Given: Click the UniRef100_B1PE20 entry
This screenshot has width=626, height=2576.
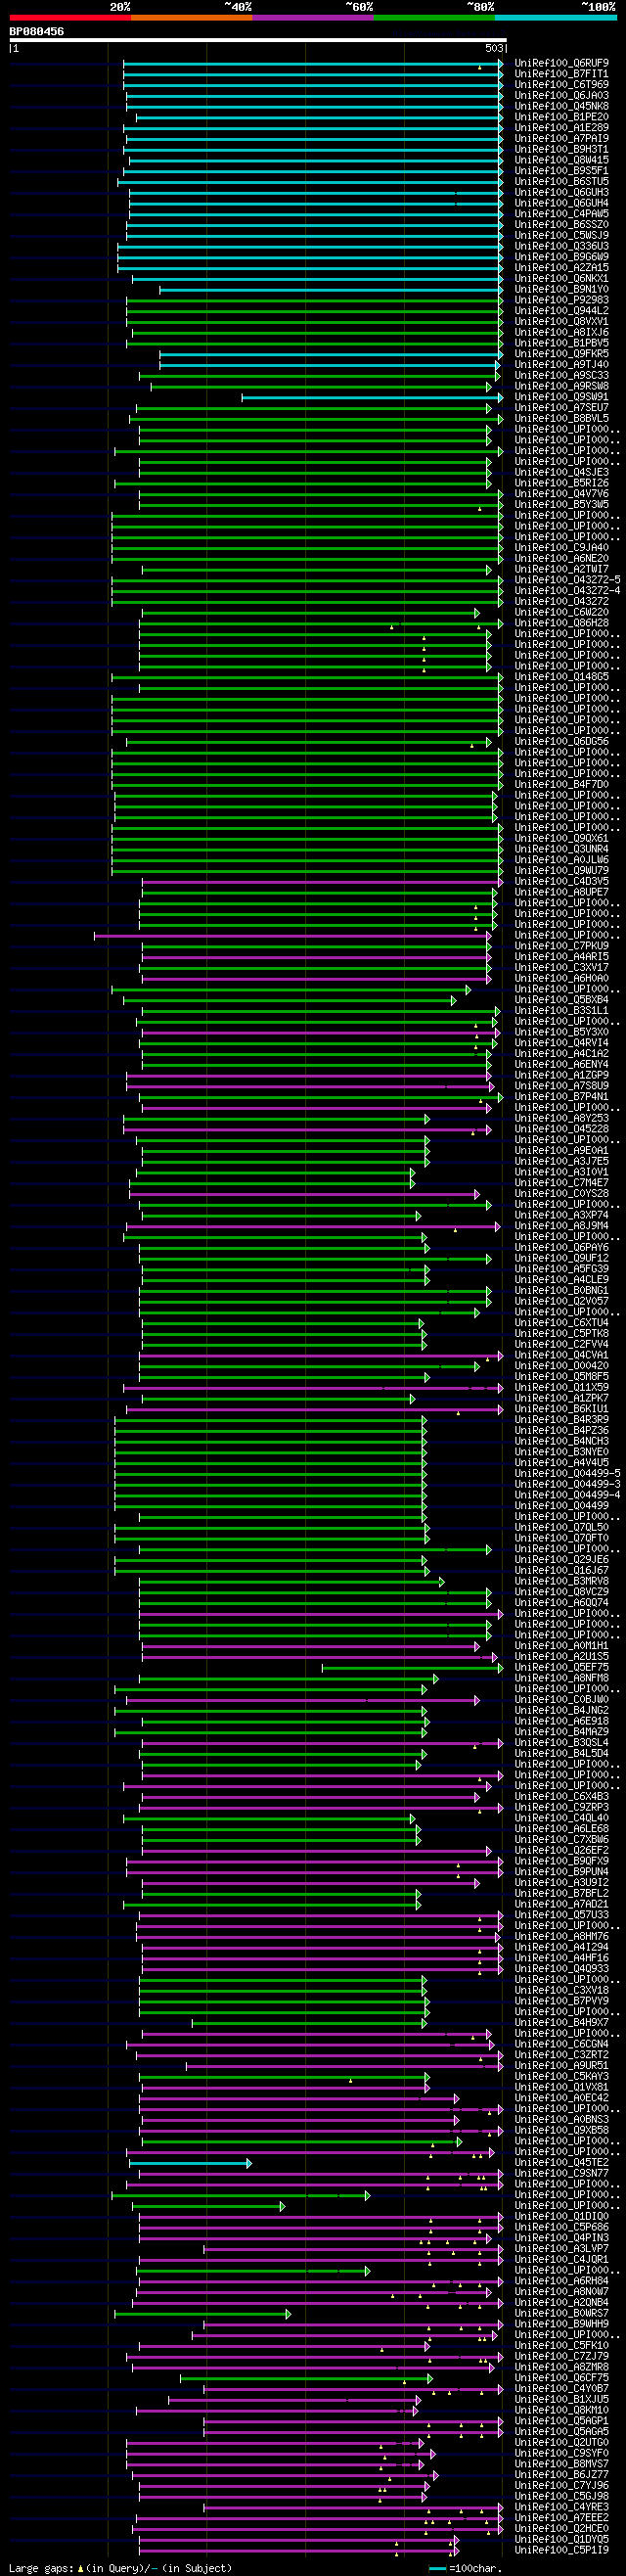Looking at the screenshot, I should point(562,117).
